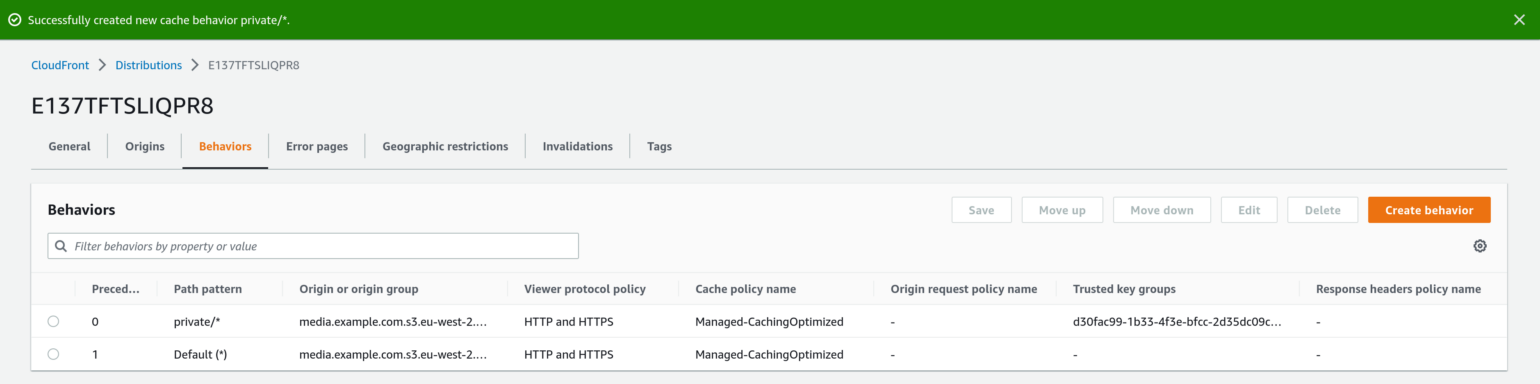
Task: Click the trusted key group ID d30fac99
Action: [x=1177, y=322]
